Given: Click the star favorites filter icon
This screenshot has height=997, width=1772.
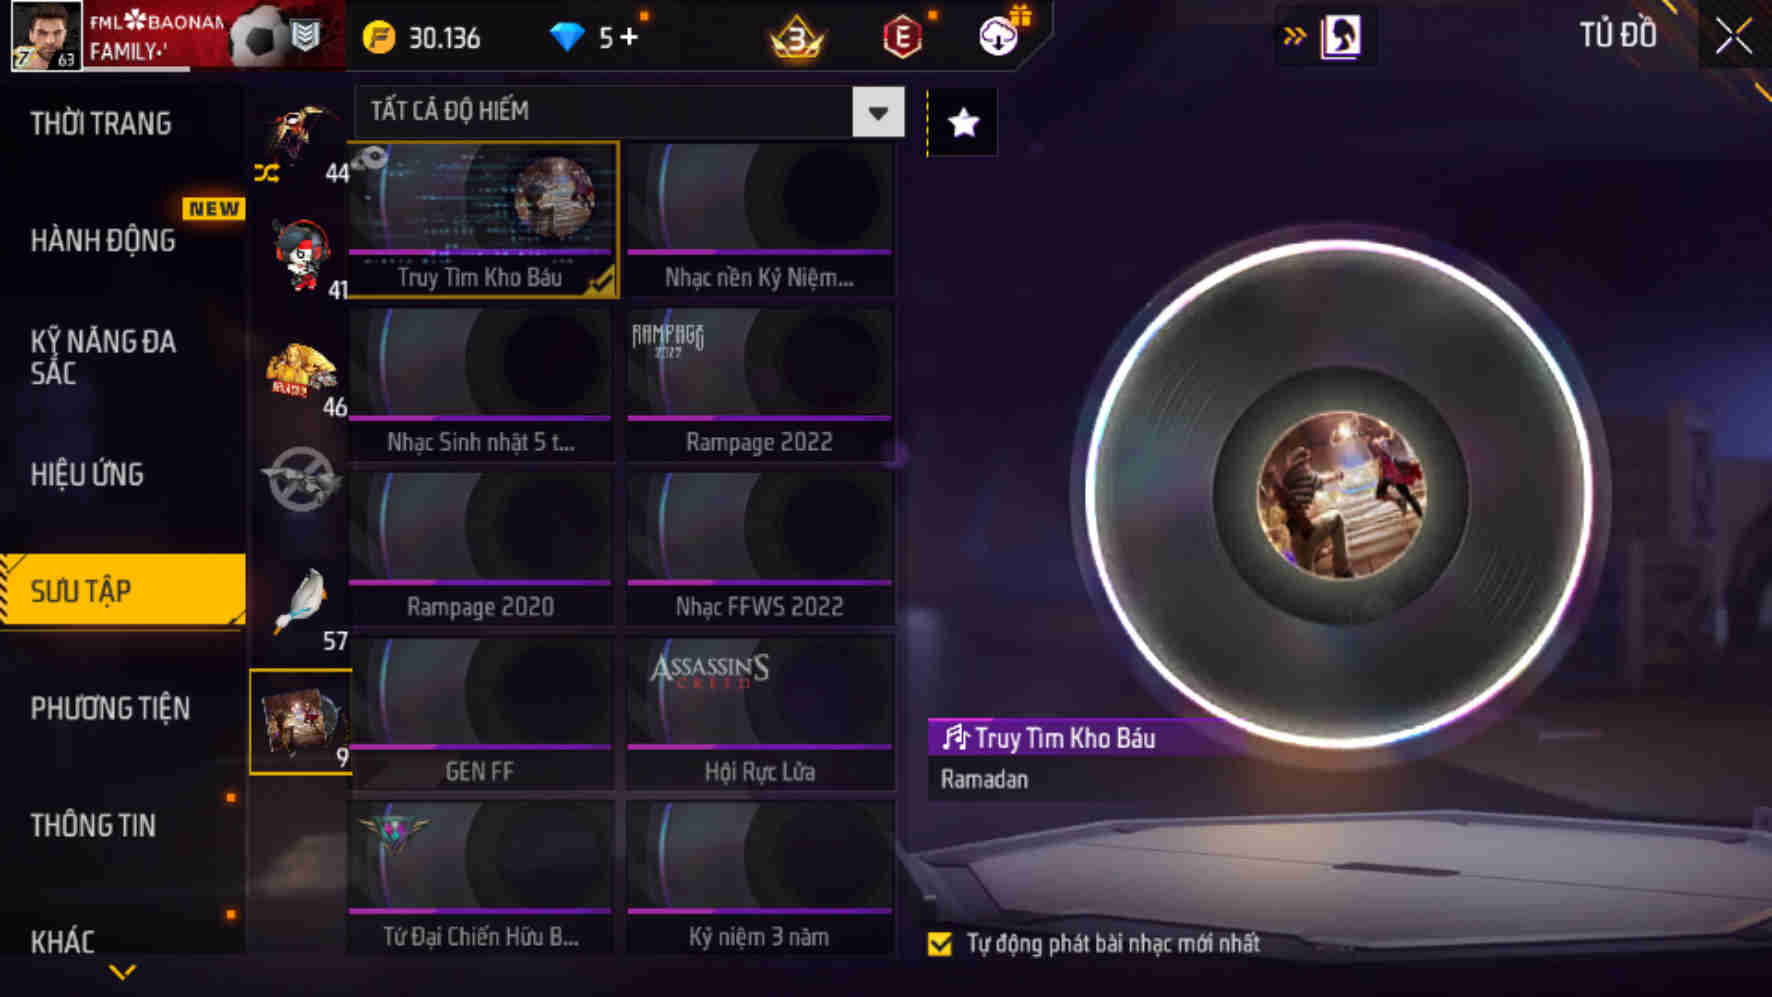Looking at the screenshot, I should 963,123.
